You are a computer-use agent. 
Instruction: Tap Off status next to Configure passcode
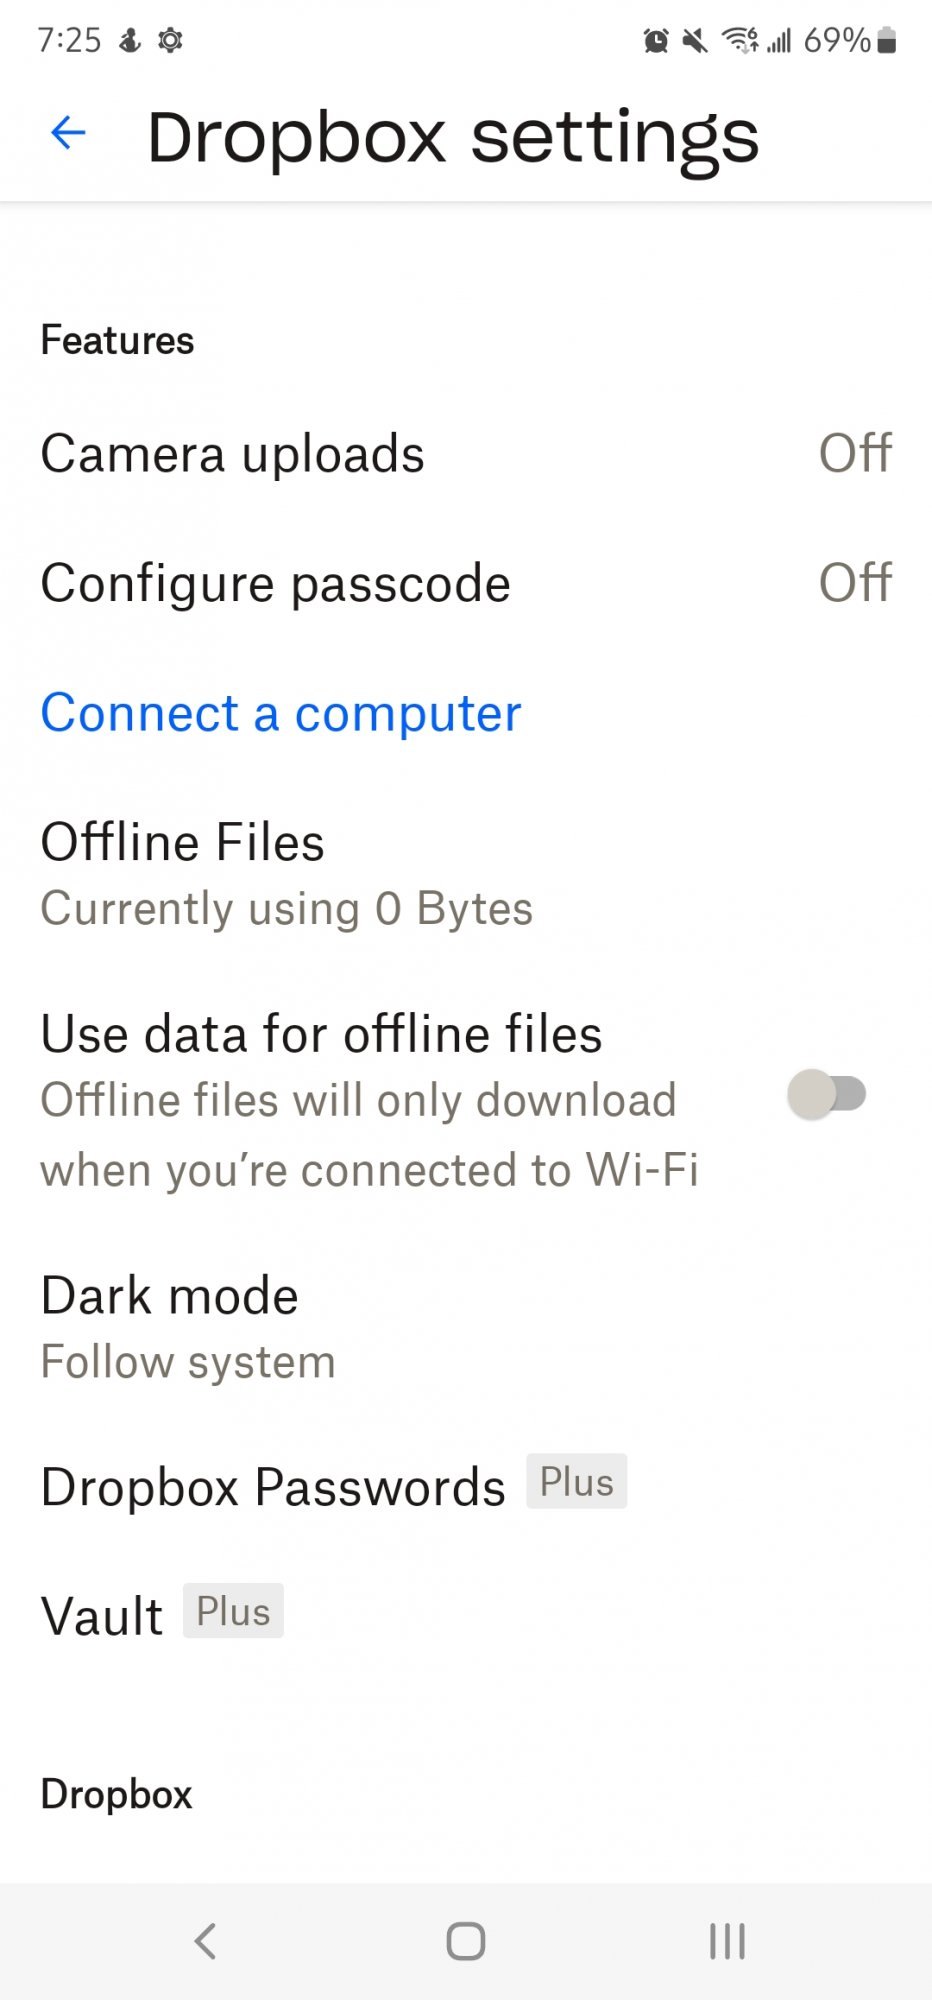pyautogui.click(x=855, y=583)
